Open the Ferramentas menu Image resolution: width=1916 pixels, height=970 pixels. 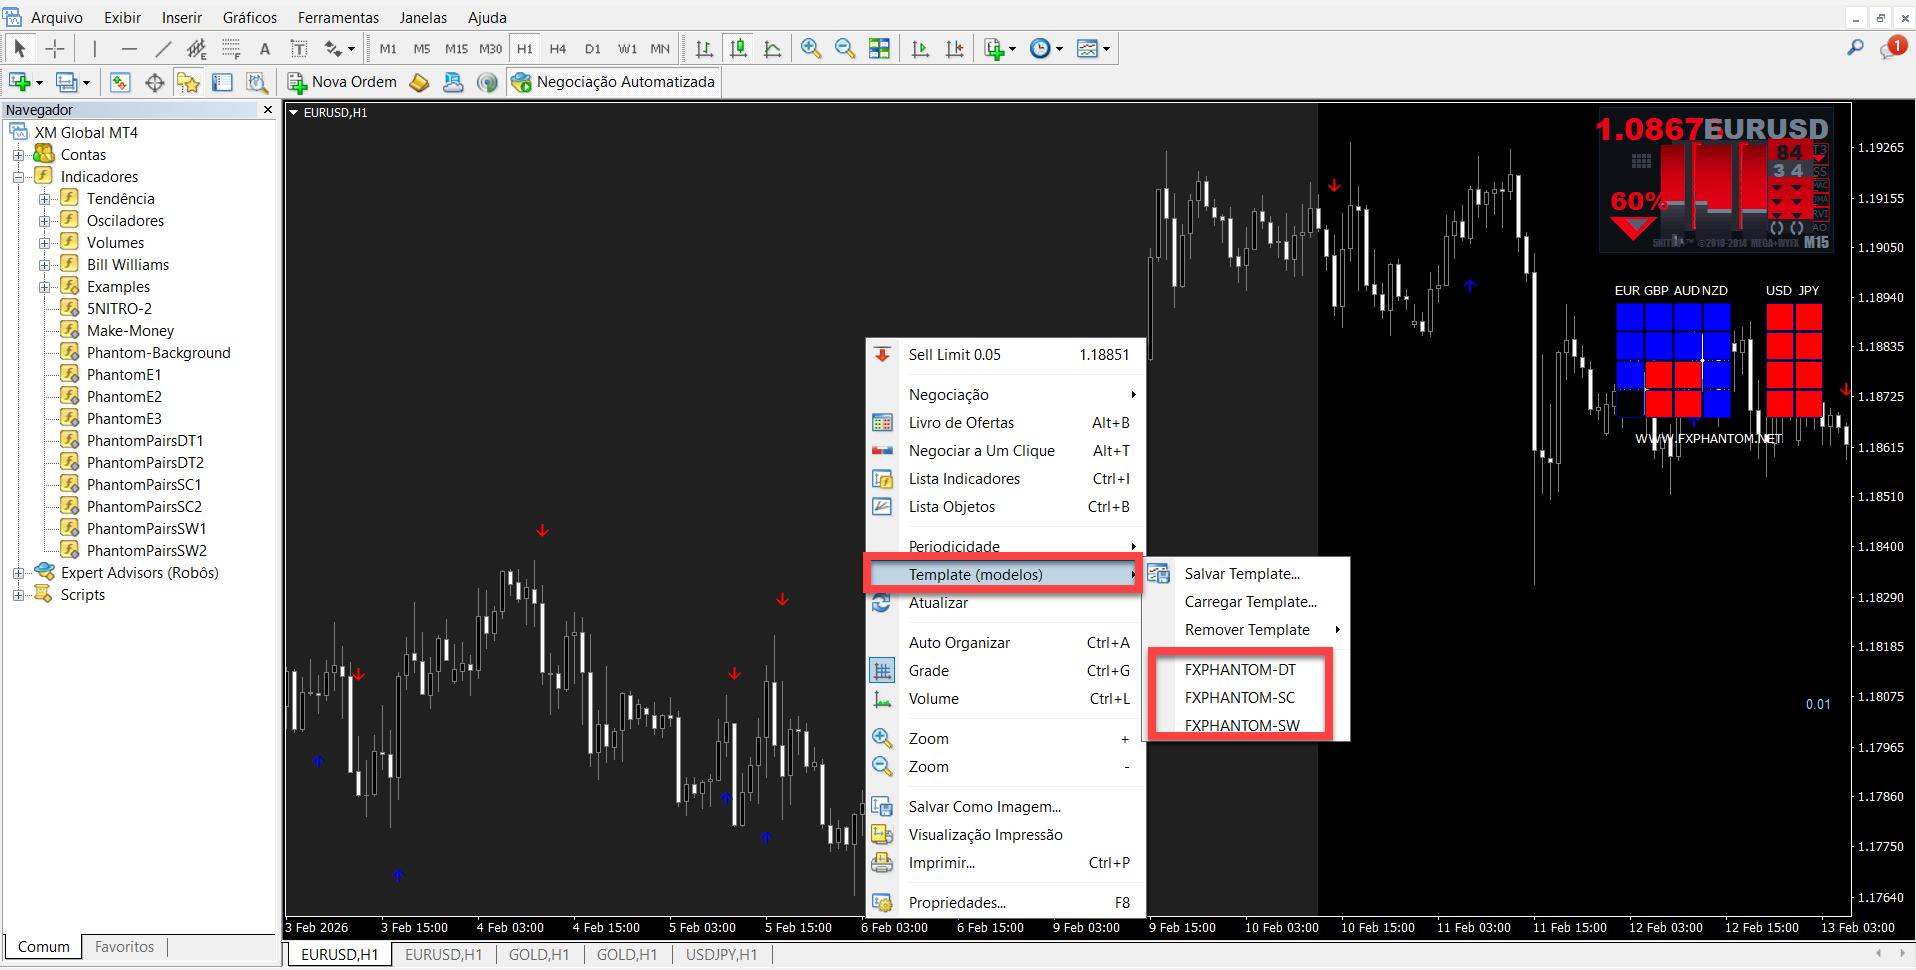point(338,18)
